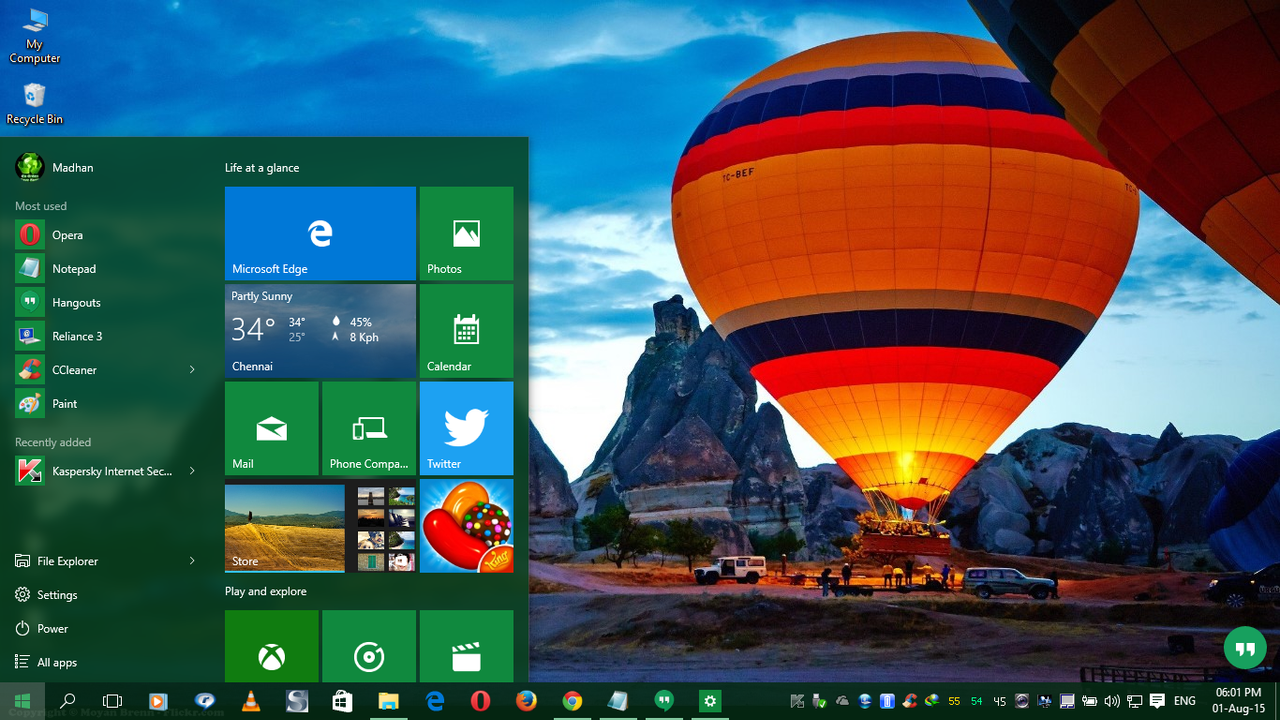Open the Microsoft Edge tile
1280x720 pixels.
pos(320,233)
